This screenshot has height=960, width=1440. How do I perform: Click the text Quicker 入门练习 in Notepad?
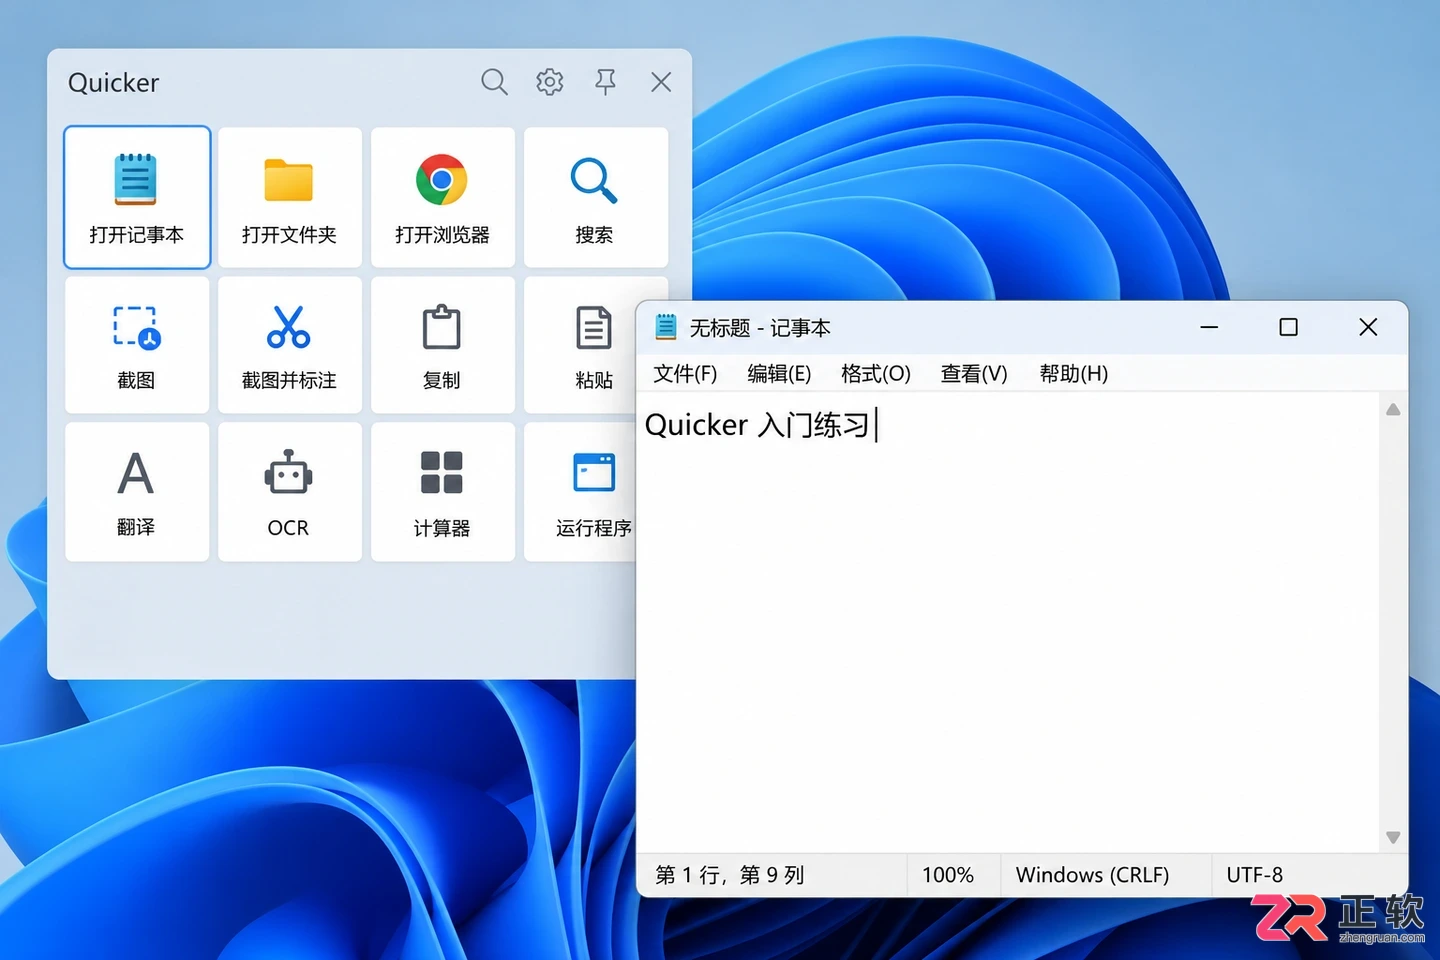(757, 425)
